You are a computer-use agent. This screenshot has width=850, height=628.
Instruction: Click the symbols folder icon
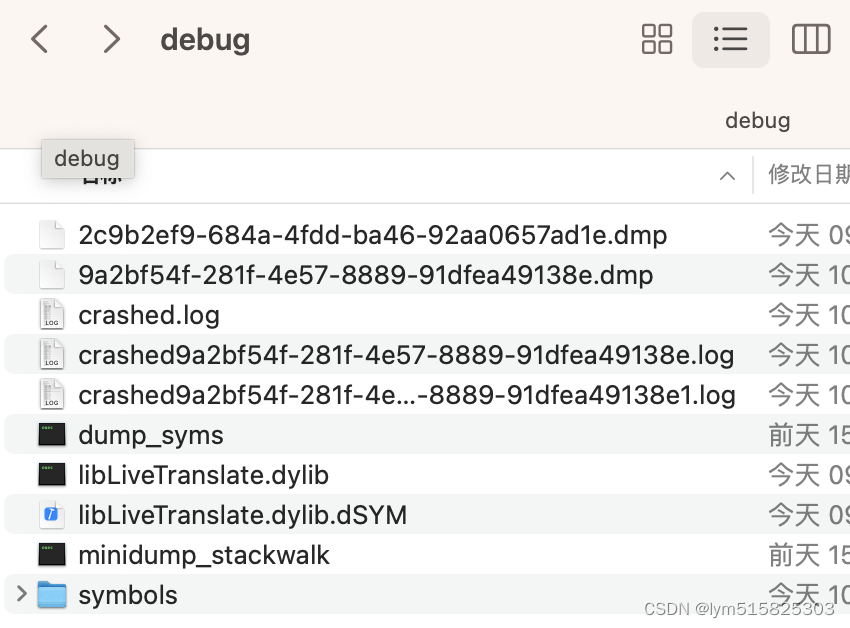(x=51, y=594)
